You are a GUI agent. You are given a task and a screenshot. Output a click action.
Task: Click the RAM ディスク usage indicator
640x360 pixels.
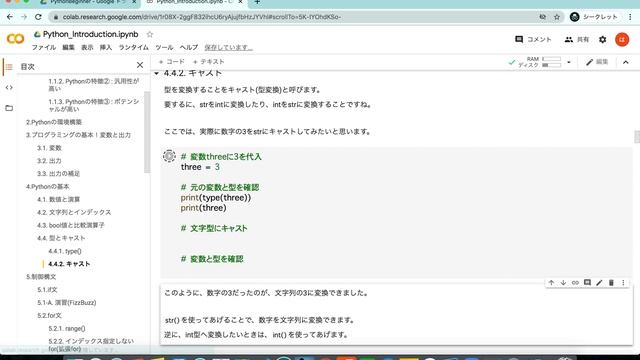click(x=540, y=62)
